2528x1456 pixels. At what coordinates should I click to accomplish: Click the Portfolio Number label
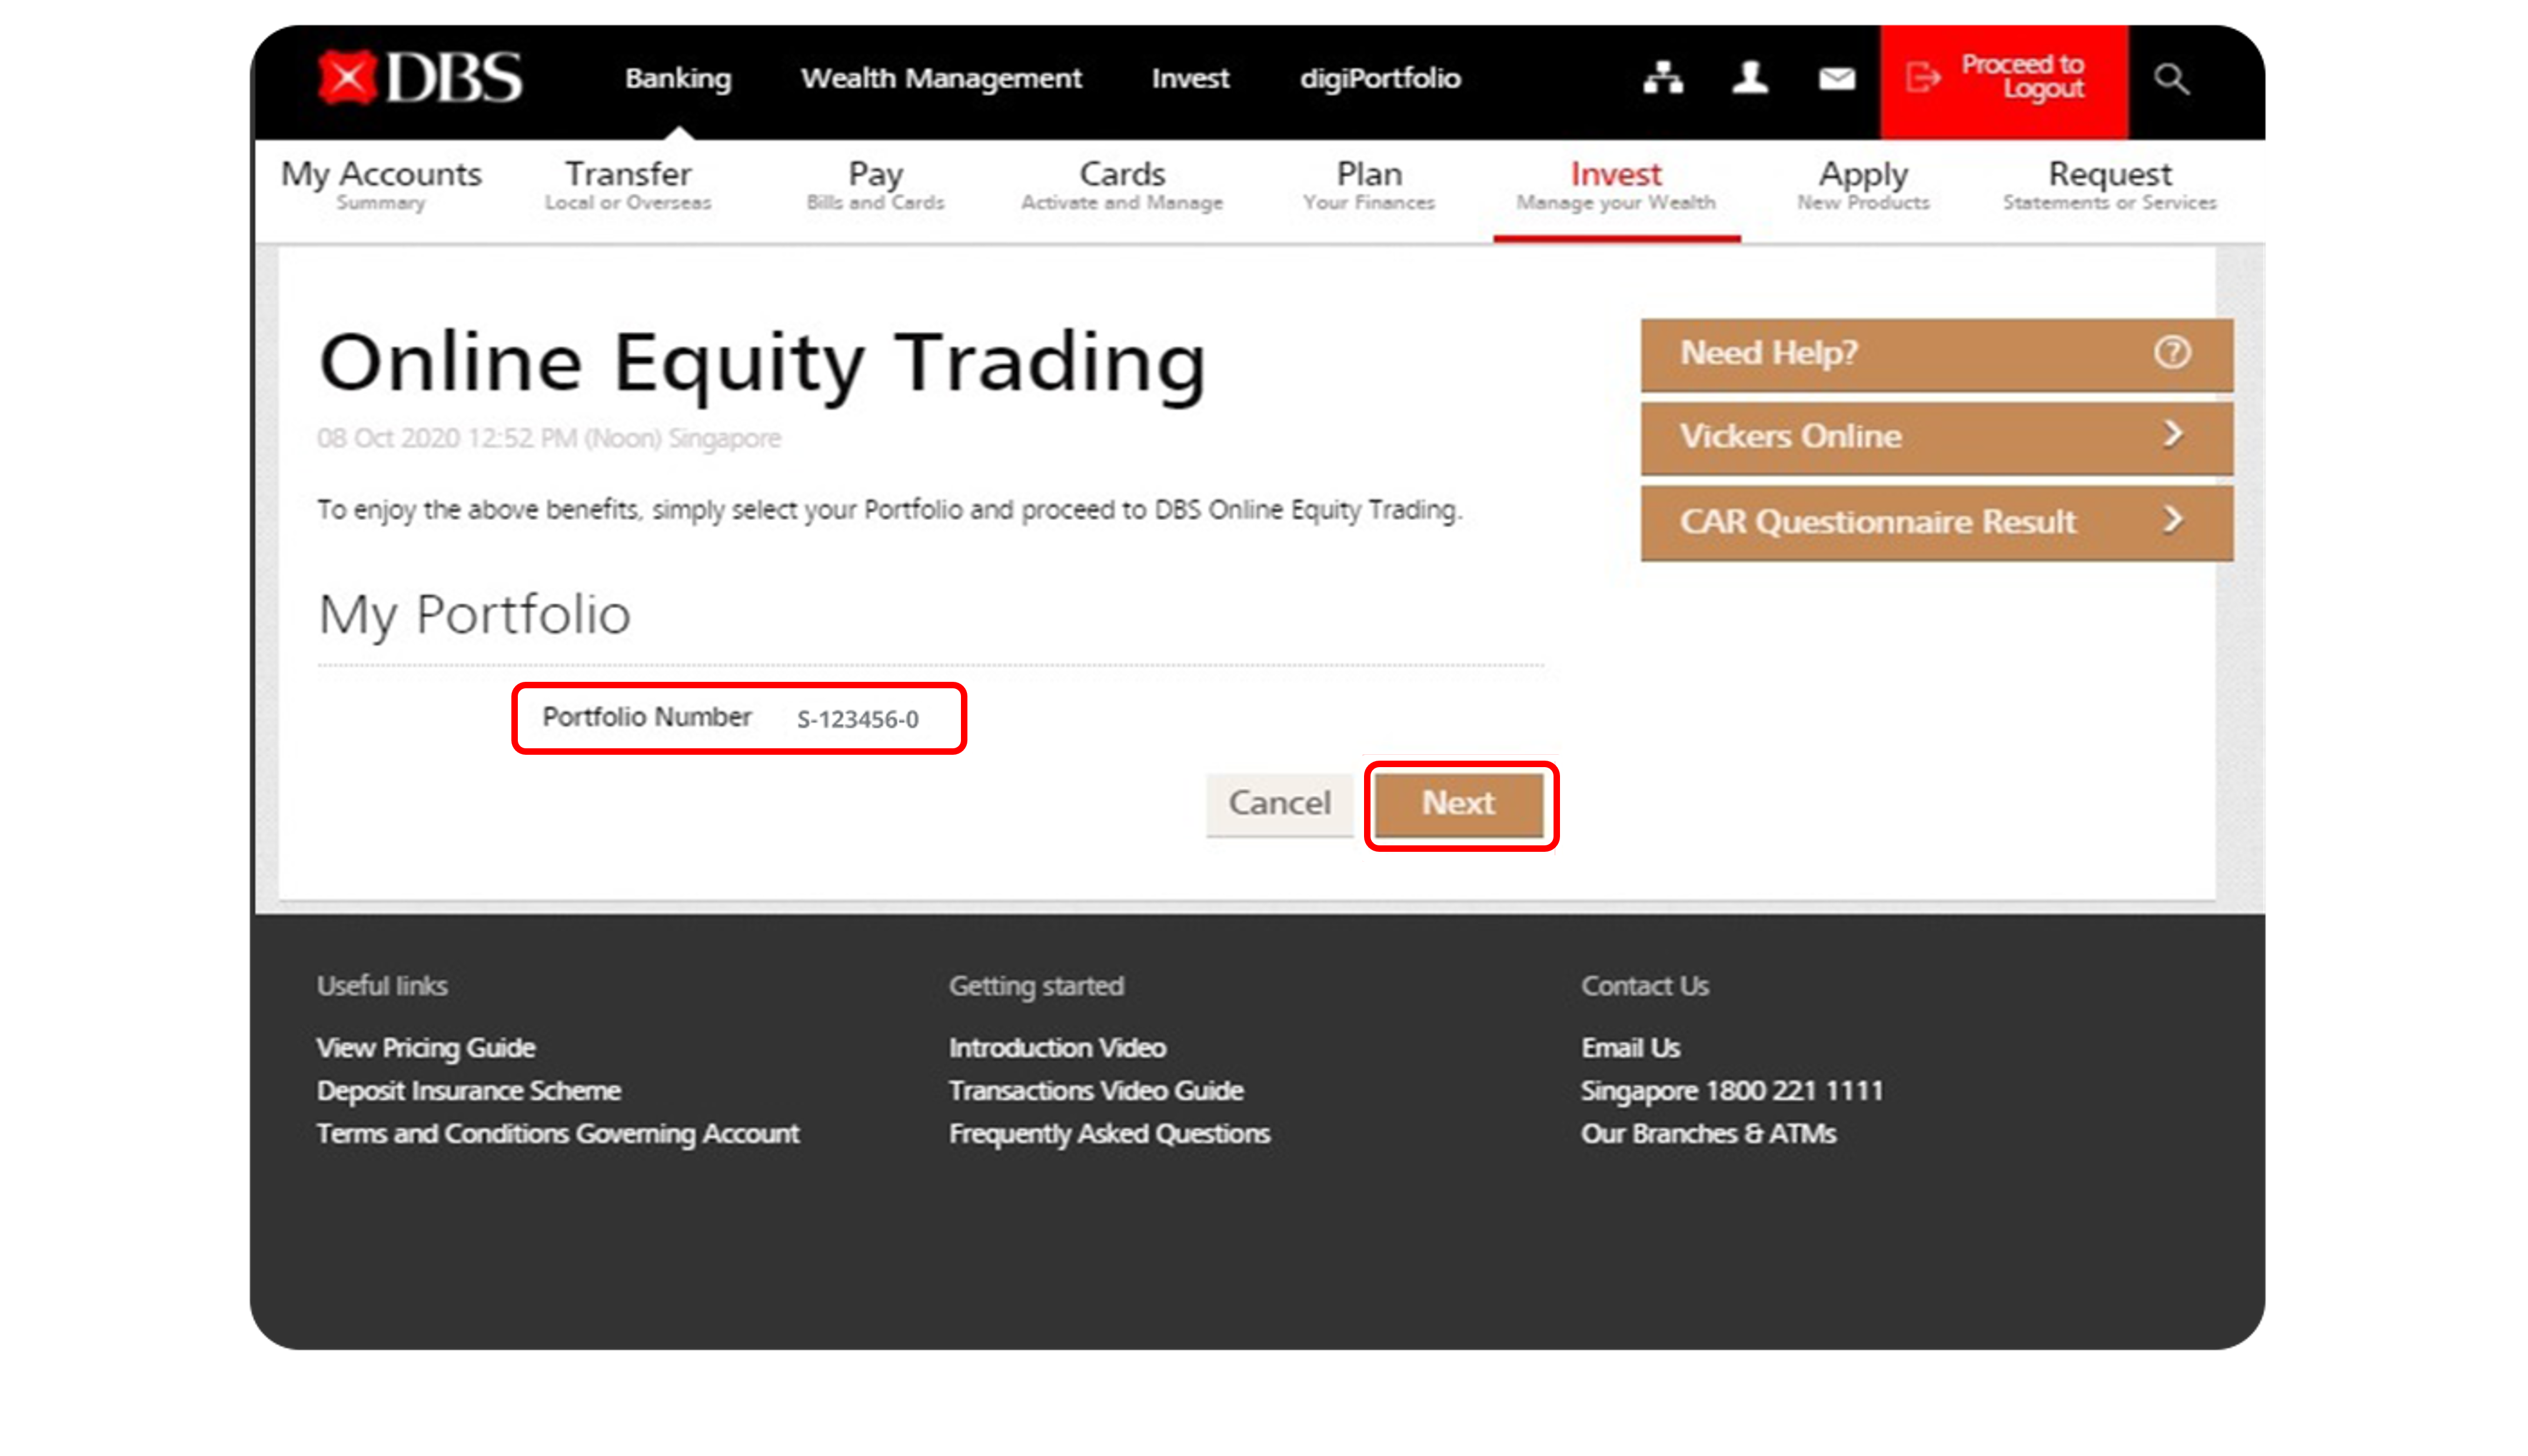(646, 717)
